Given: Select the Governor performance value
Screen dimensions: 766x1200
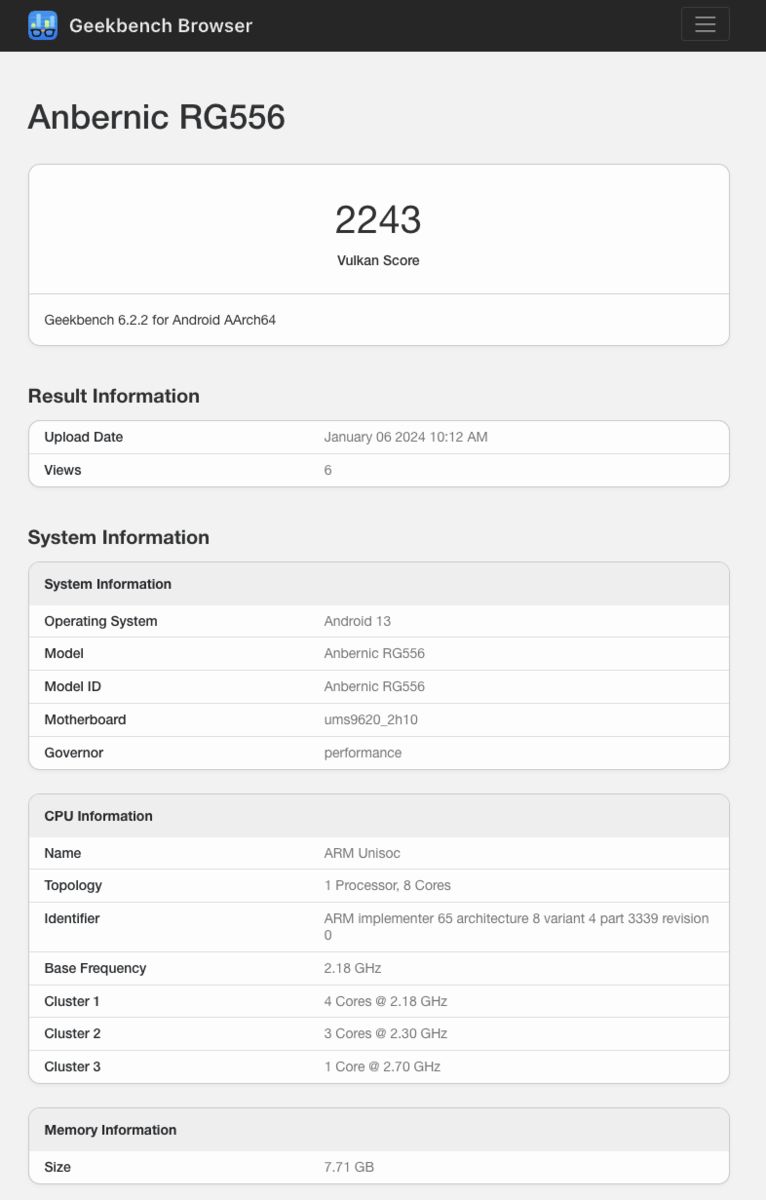Looking at the screenshot, I should point(363,753).
